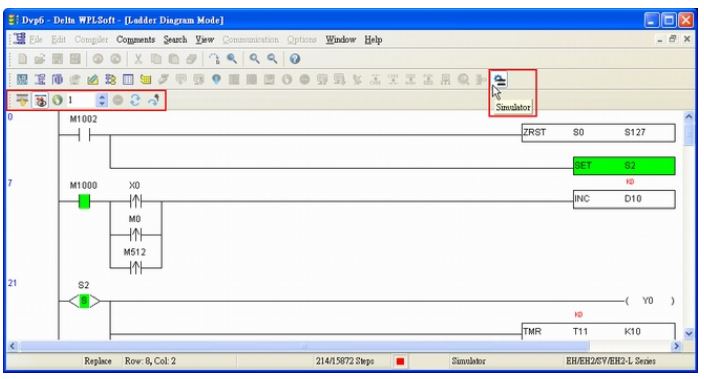This screenshot has width=704, height=379.
Task: Click the step-arrow icon after refresh
Action: tap(154, 100)
